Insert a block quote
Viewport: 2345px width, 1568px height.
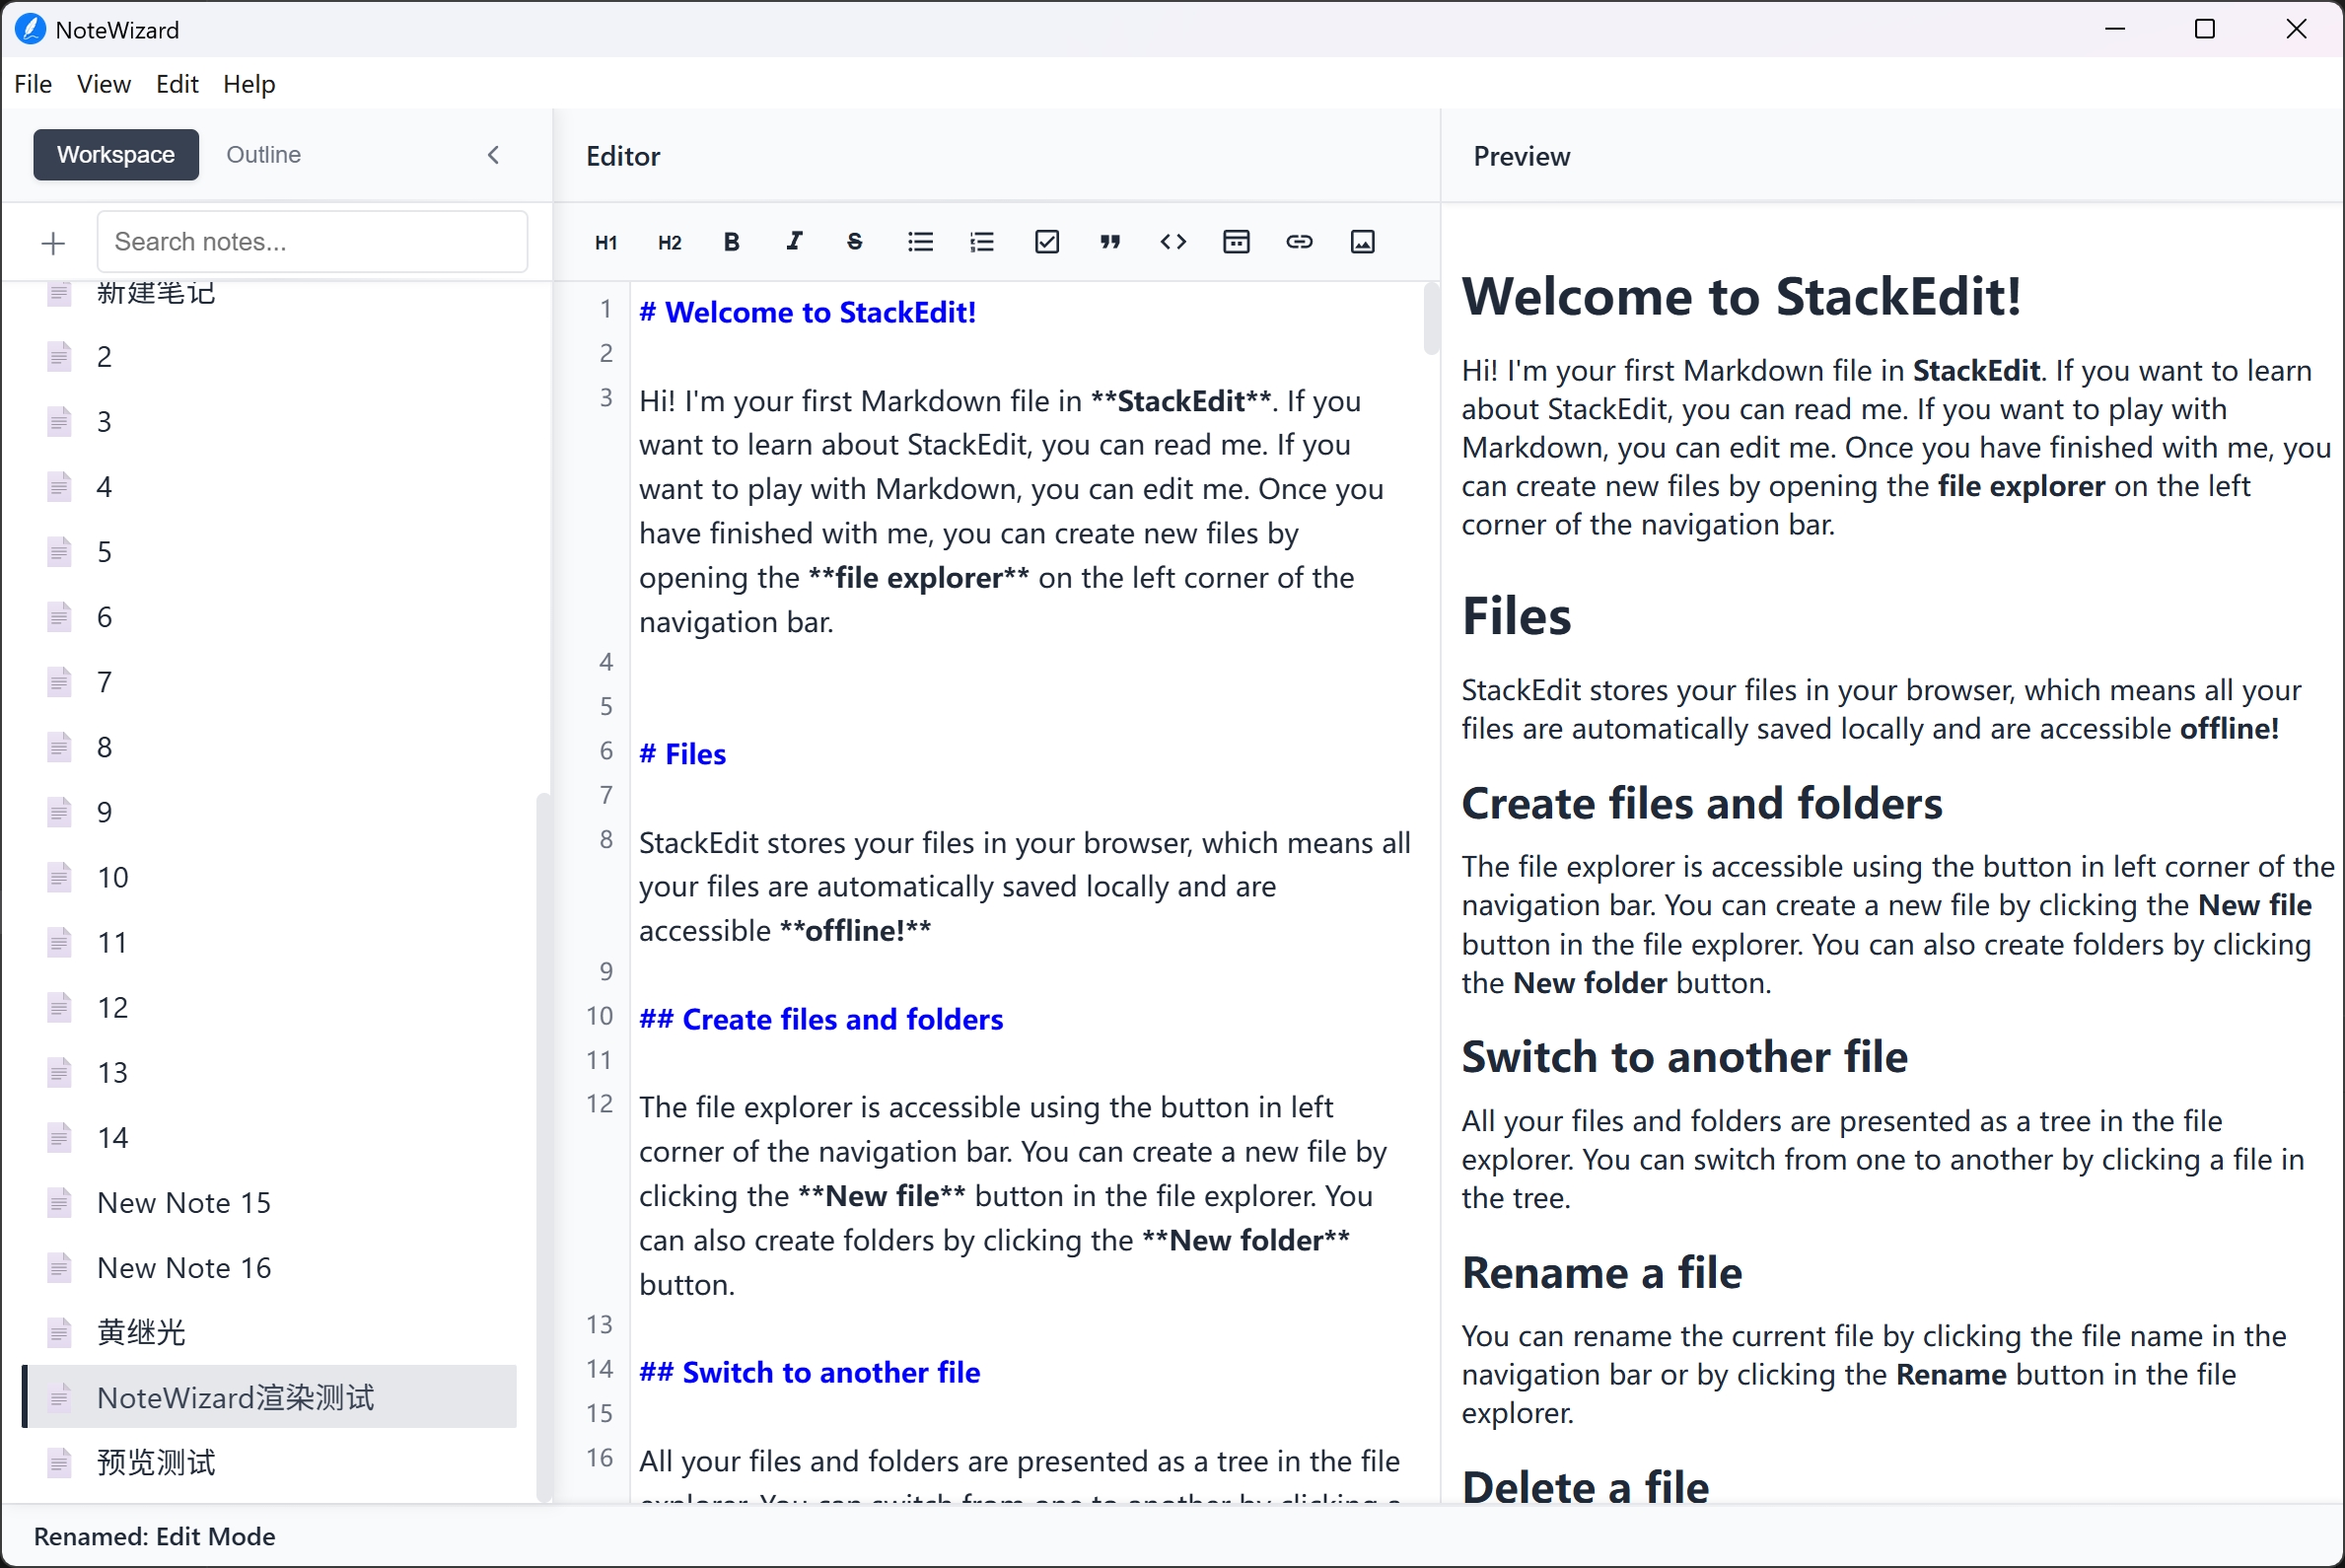tap(1110, 242)
